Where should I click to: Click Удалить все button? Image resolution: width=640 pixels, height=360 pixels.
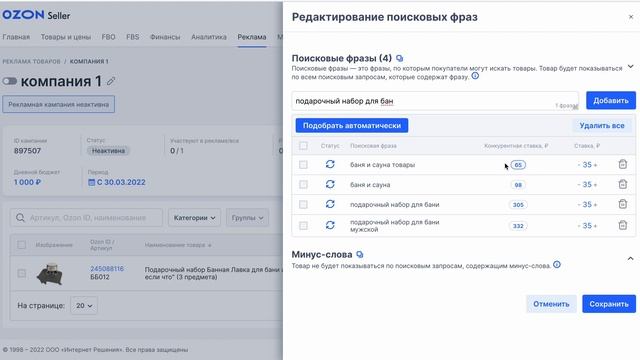click(x=602, y=125)
